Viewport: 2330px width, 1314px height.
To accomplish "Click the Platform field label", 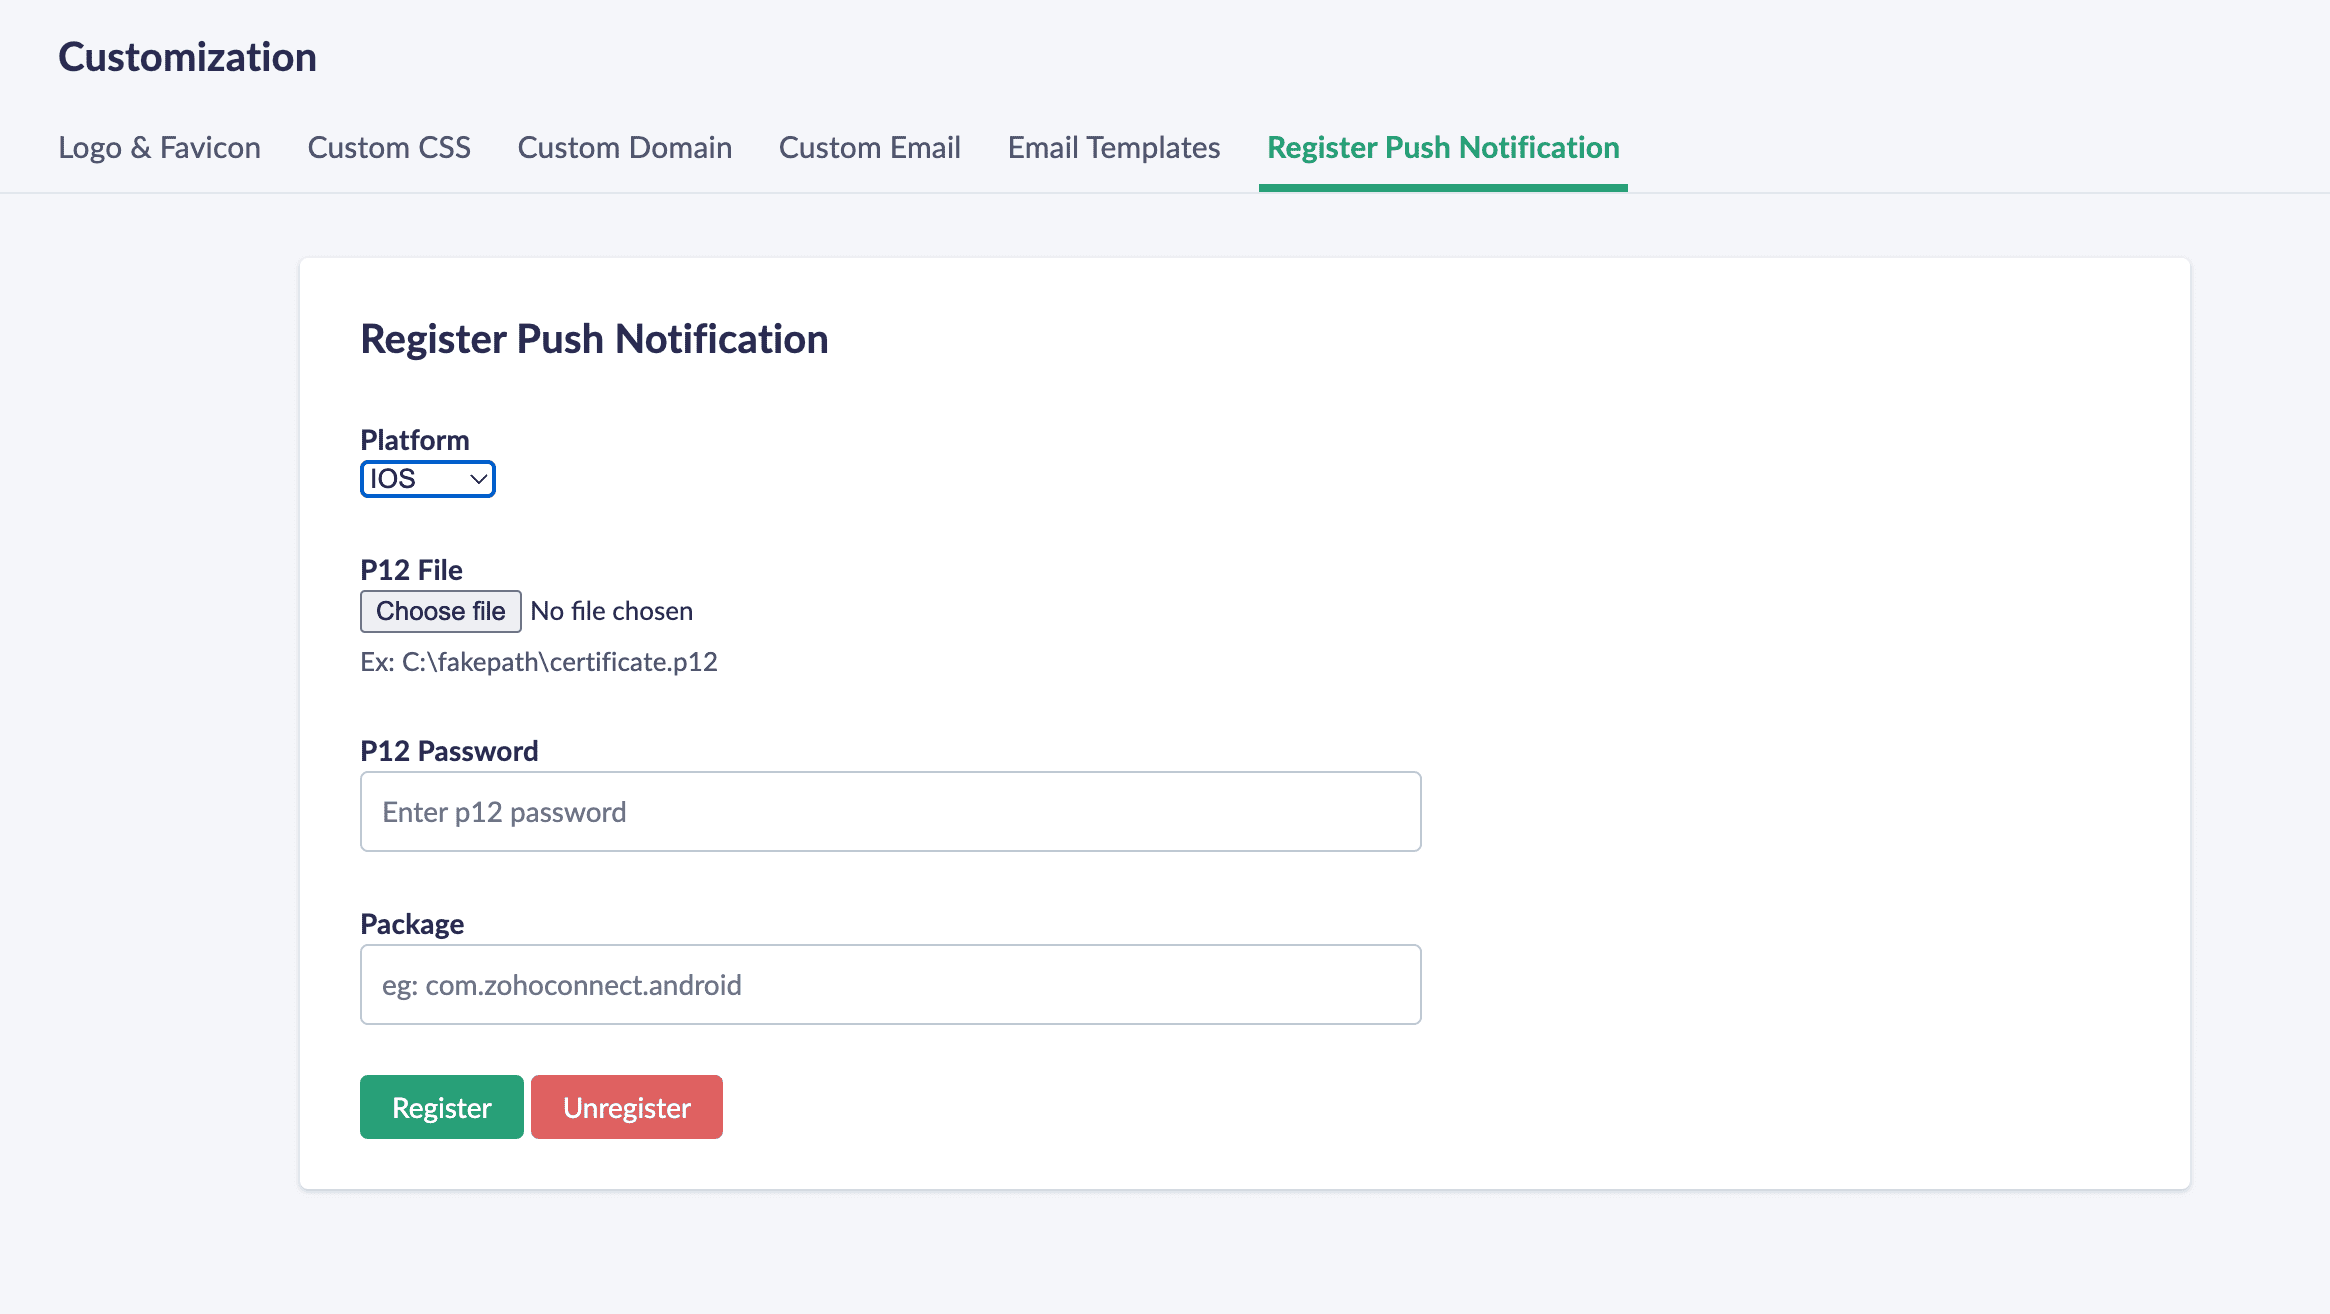I will [414, 440].
